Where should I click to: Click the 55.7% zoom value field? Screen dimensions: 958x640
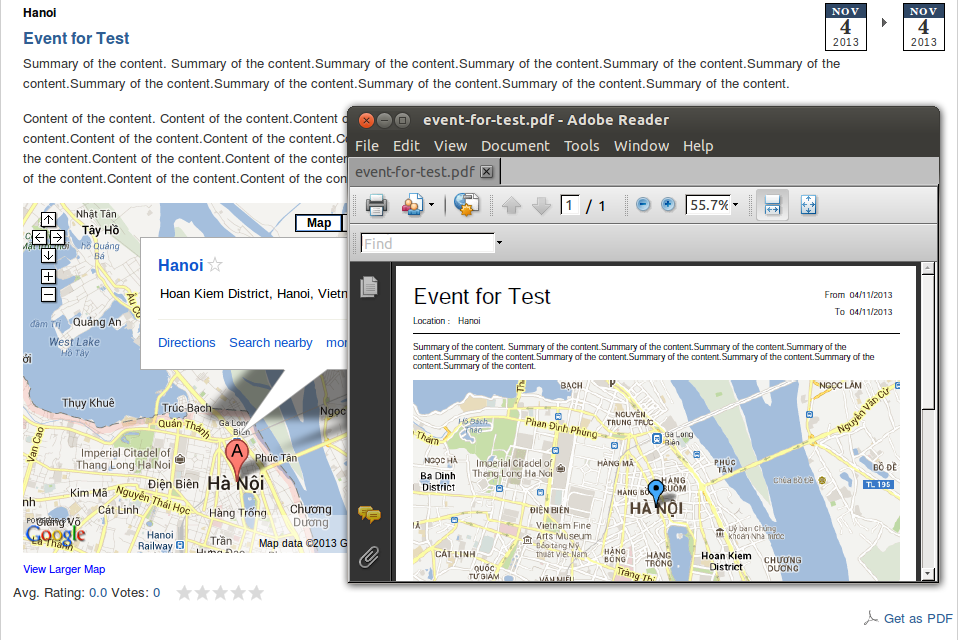tap(708, 205)
